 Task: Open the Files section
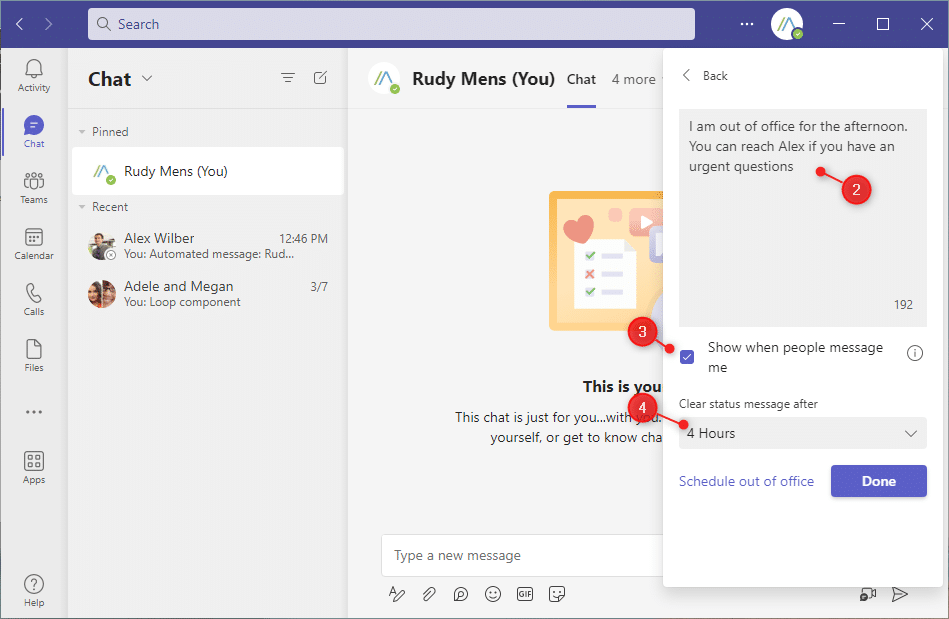33,354
